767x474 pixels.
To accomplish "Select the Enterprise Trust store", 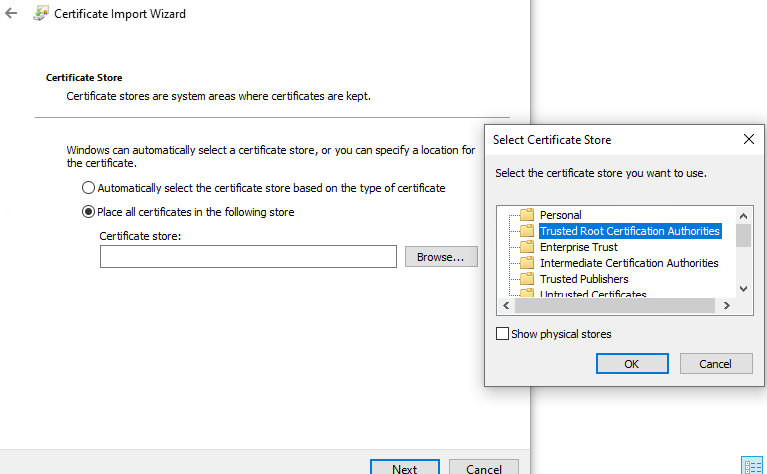I will click(x=579, y=247).
